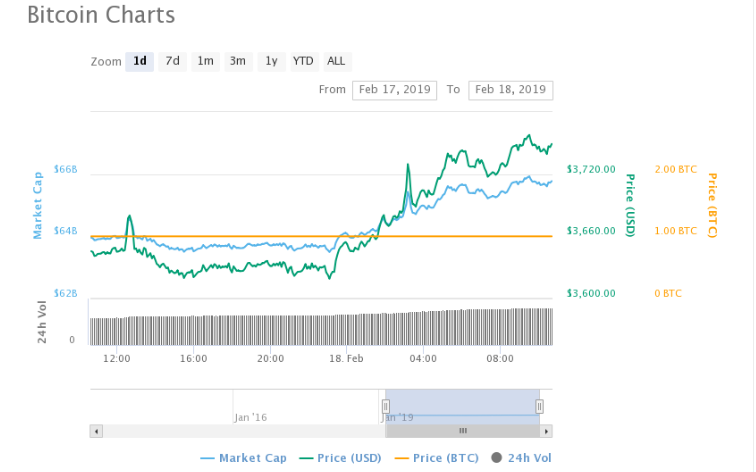Viewport: 756px width, 472px height.
Task: Click the $3,660.00 price axis label
Action: [591, 231]
